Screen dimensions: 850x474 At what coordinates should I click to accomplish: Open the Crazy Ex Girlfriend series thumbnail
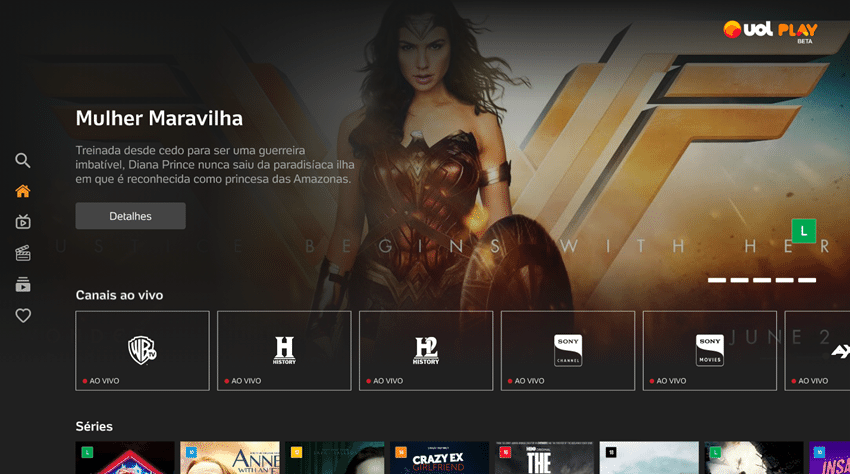tap(439, 458)
